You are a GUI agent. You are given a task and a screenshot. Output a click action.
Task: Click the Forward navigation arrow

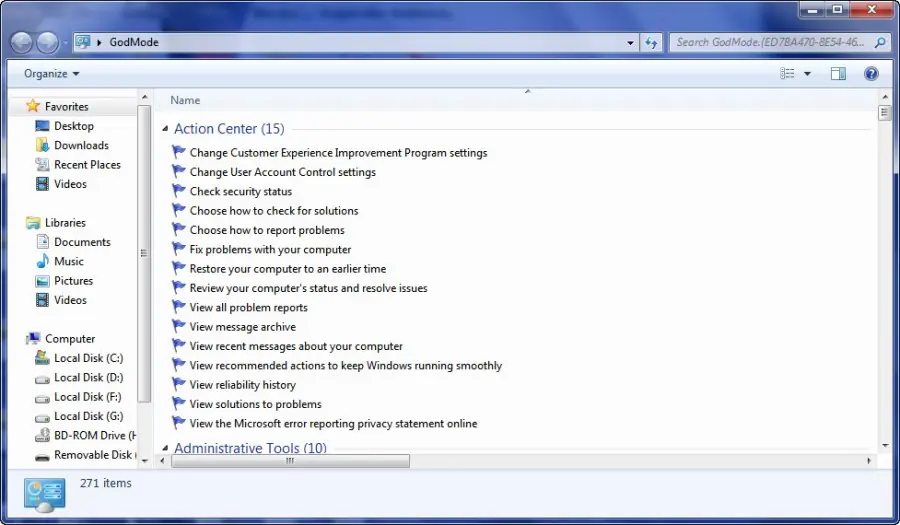click(48, 42)
